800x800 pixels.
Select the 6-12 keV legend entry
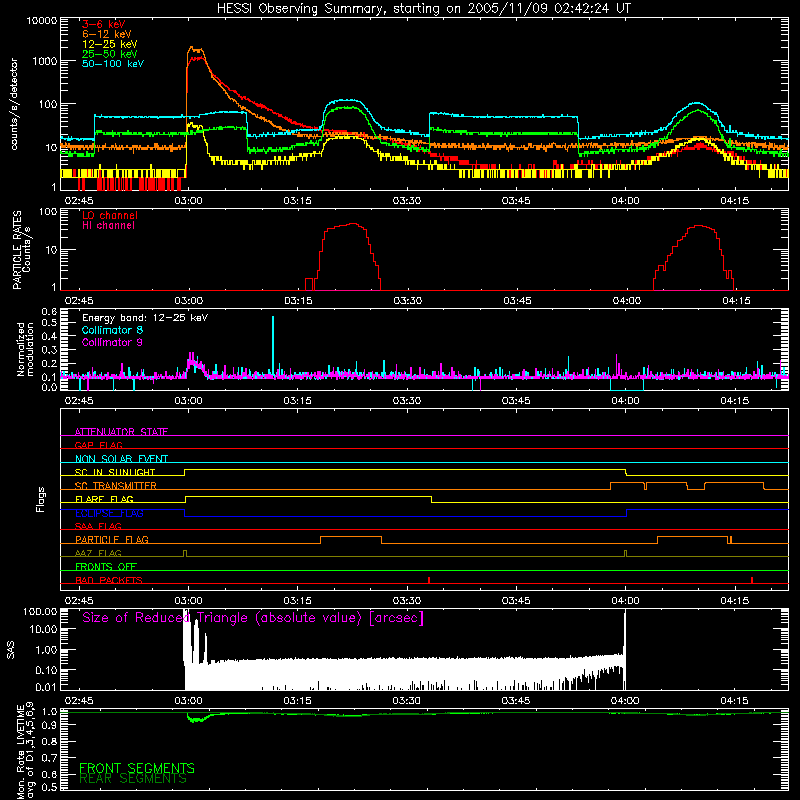[107, 34]
